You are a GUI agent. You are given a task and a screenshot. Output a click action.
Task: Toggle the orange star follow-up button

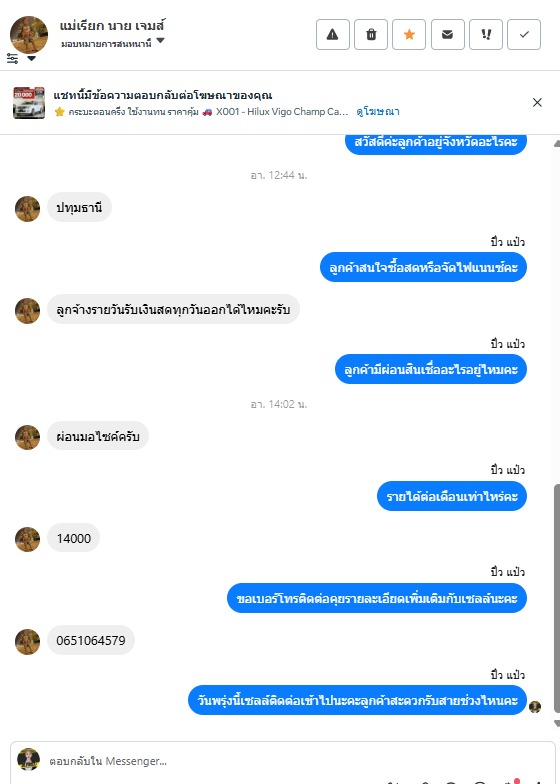409,34
